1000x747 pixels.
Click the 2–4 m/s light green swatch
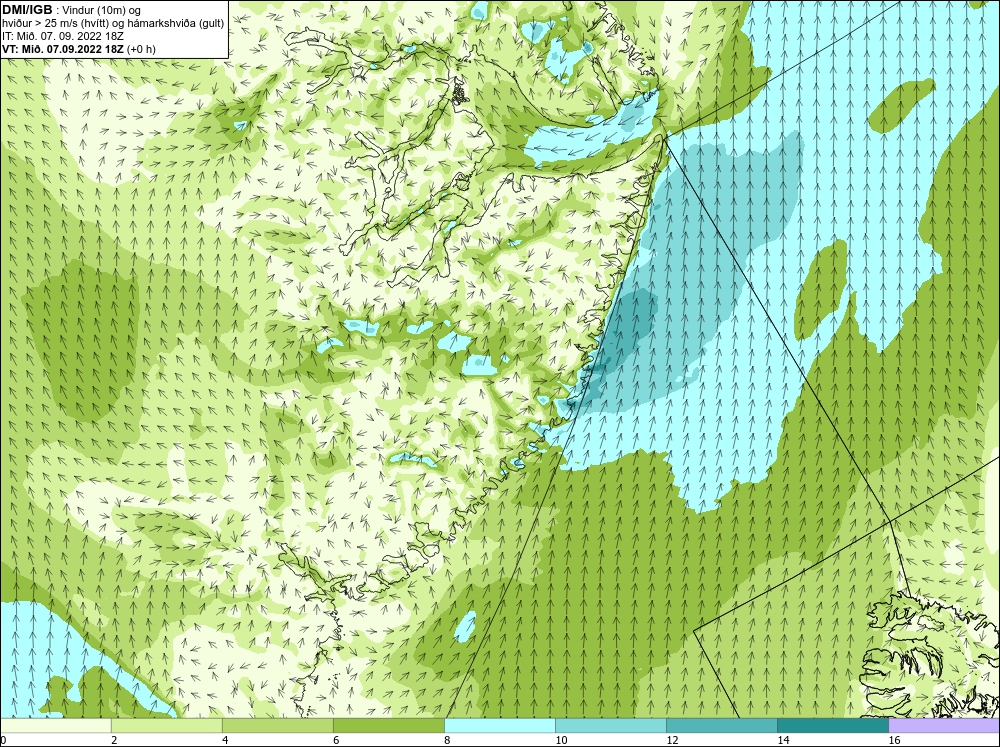pyautogui.click(x=166, y=725)
